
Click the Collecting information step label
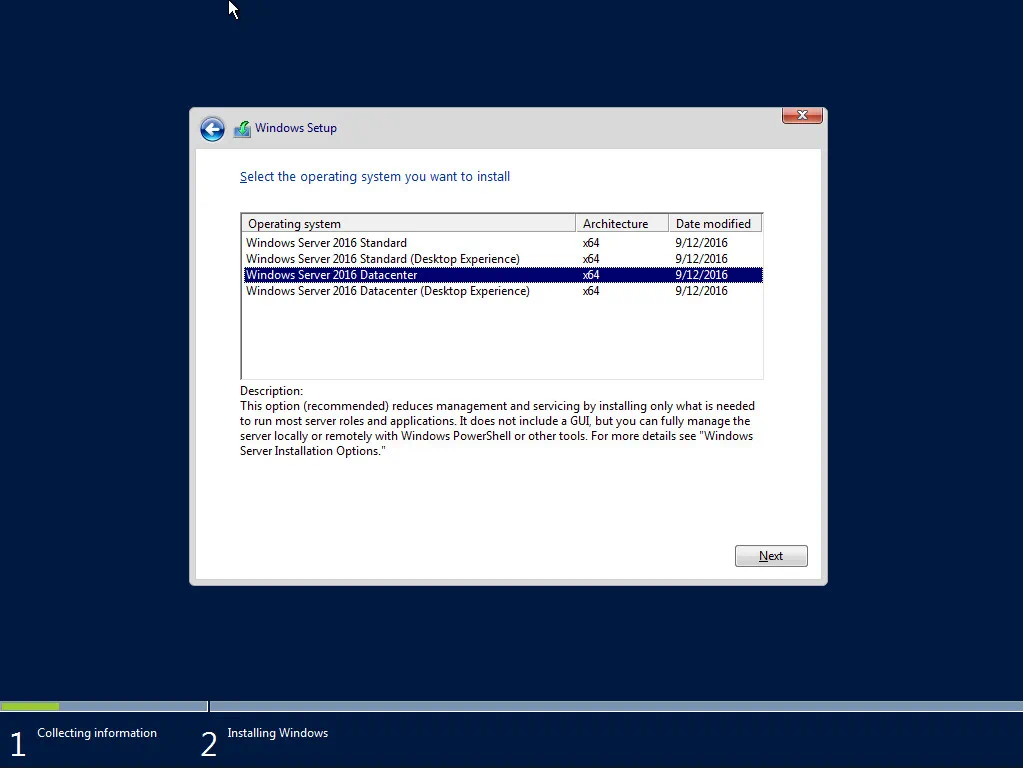click(x=96, y=733)
